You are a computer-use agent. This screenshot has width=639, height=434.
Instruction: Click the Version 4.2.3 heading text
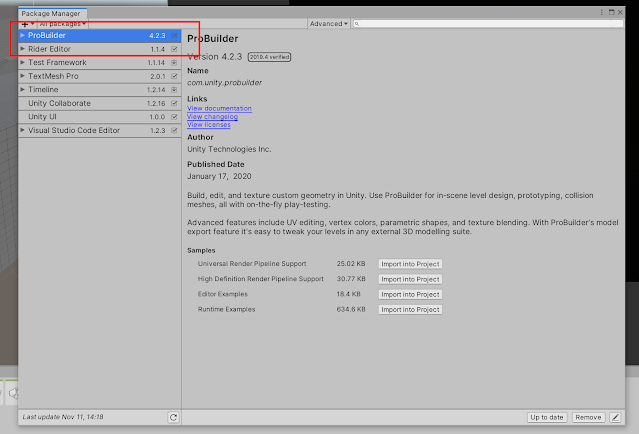tap(214, 57)
